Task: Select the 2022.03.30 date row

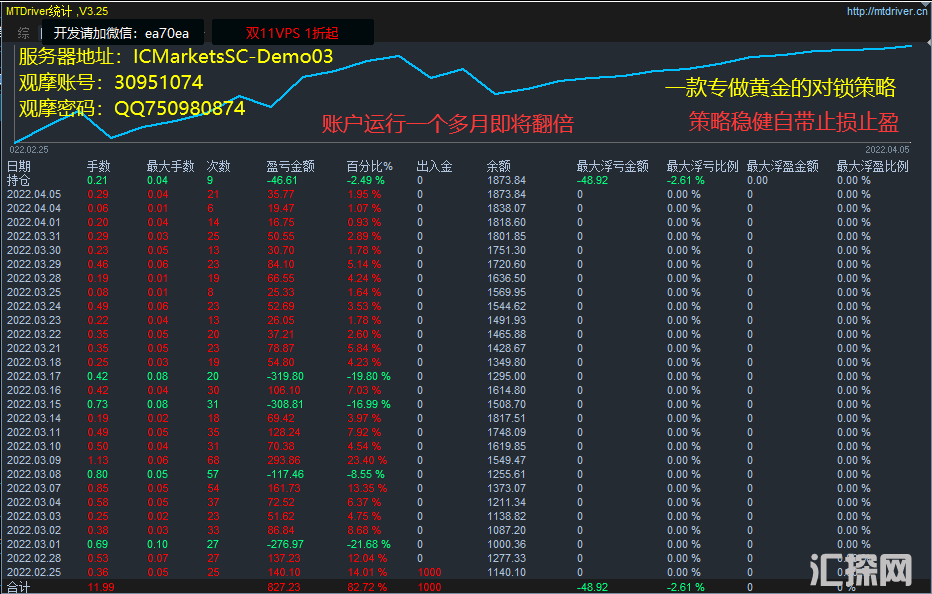Action: (x=34, y=250)
